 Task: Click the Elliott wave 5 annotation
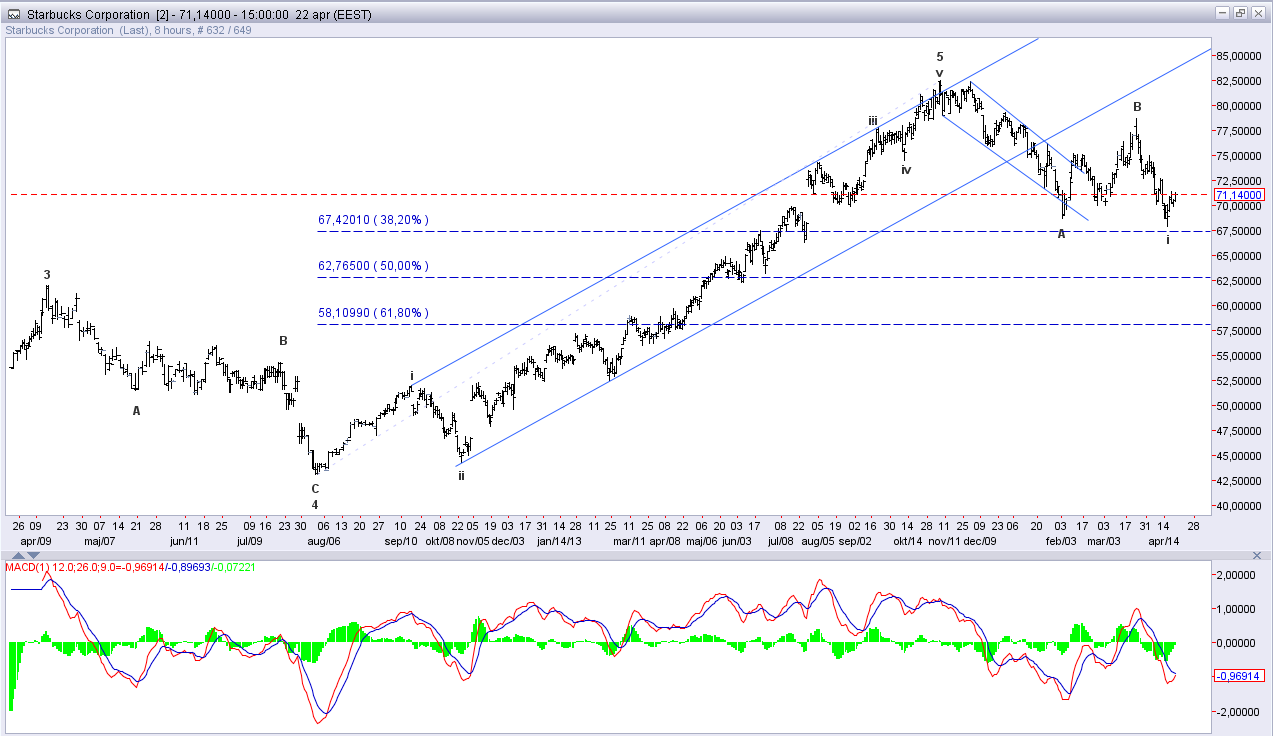939,57
